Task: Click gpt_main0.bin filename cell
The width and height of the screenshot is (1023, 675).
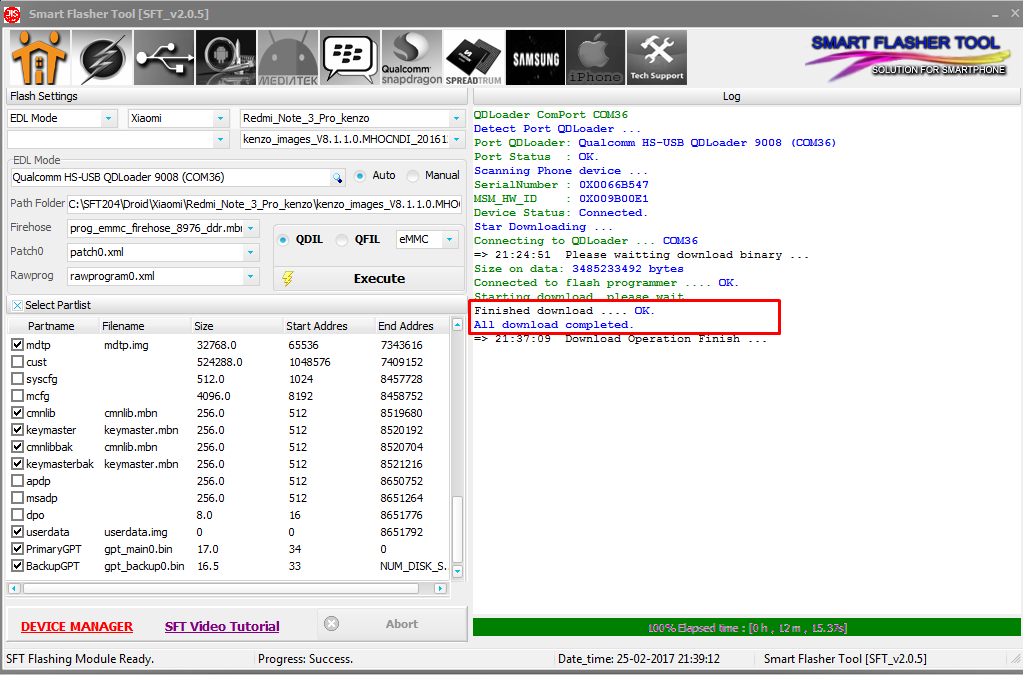Action: [x=138, y=548]
